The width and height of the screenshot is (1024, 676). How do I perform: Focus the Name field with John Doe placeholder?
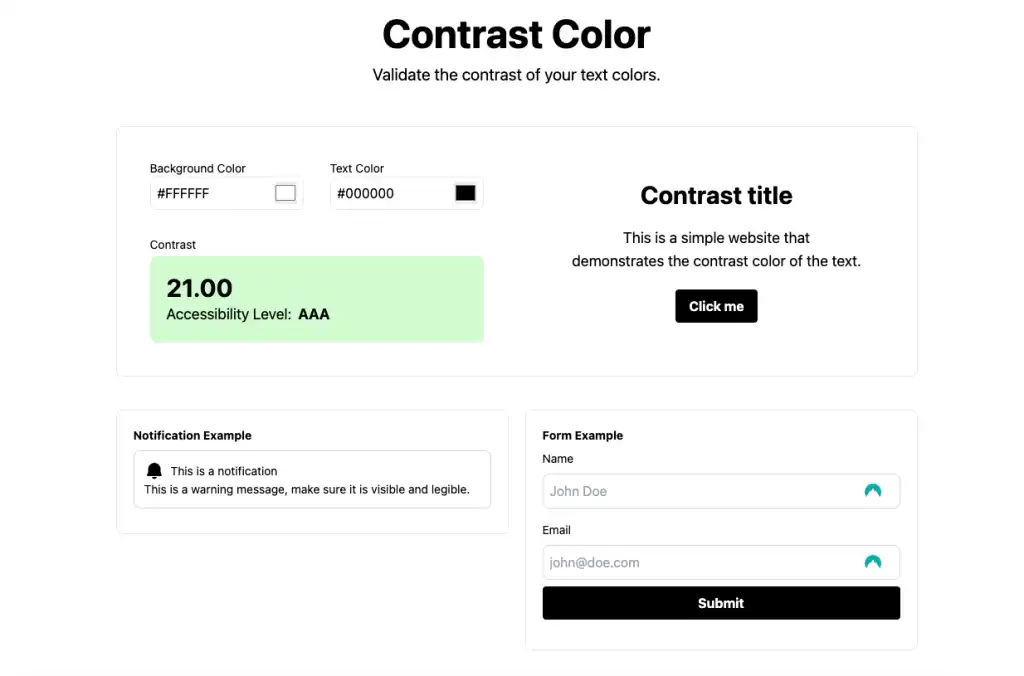tap(700, 491)
